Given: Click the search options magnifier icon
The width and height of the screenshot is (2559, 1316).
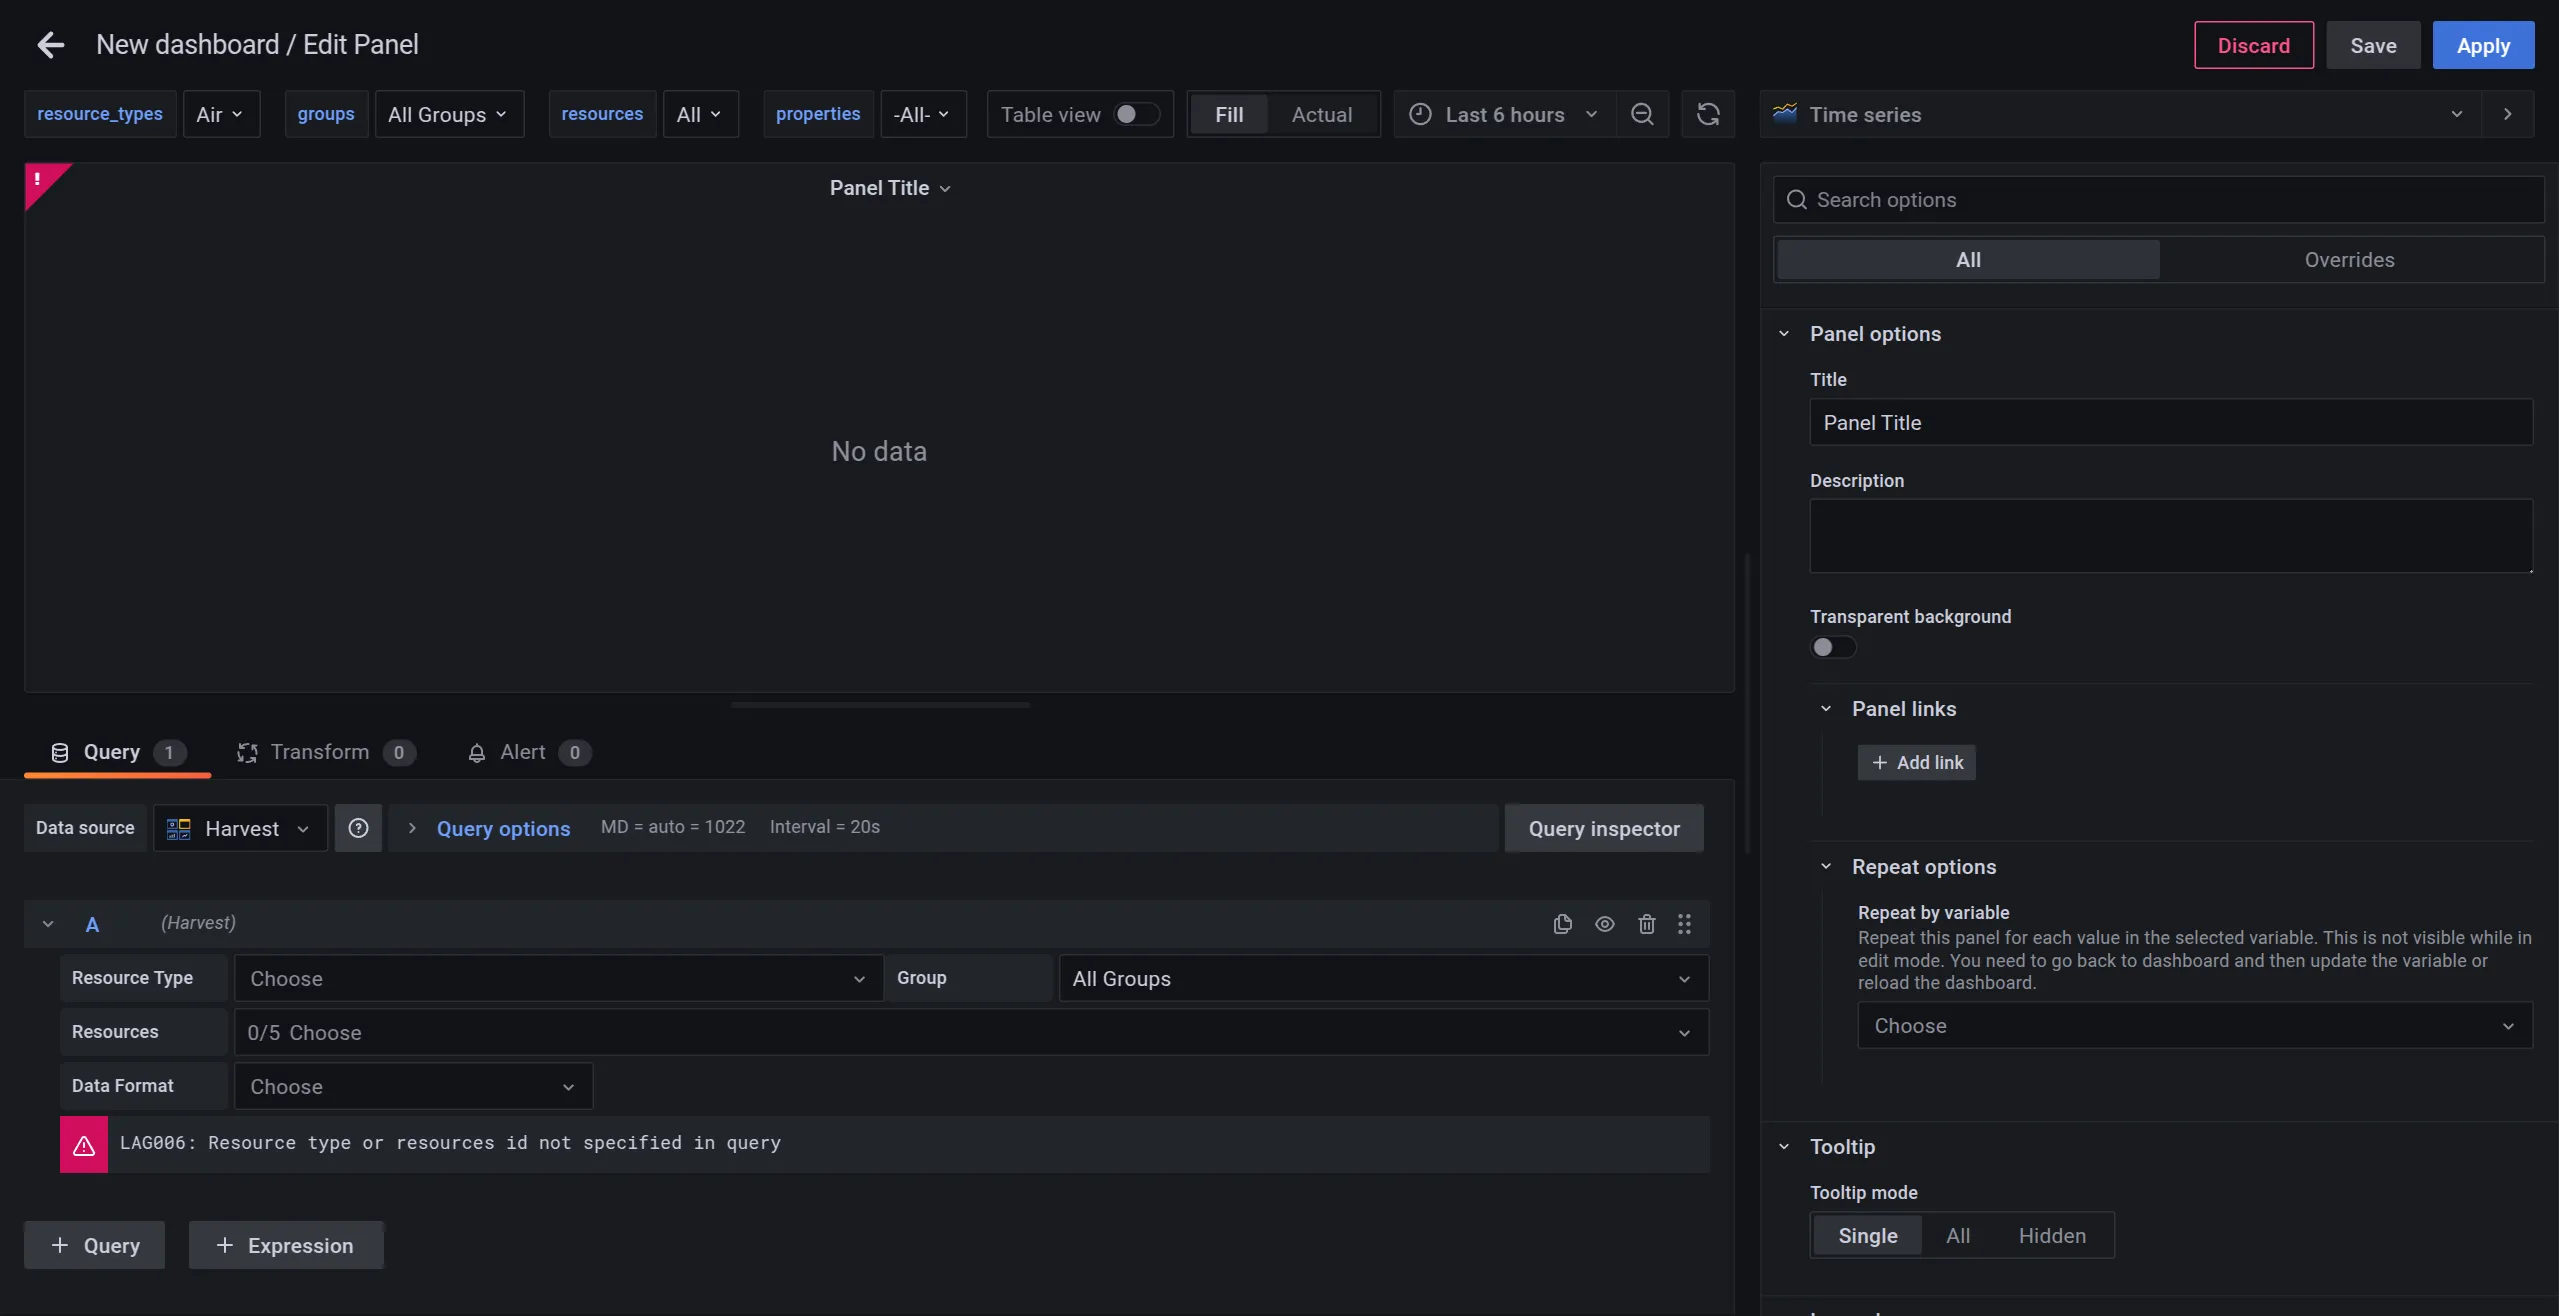Looking at the screenshot, I should [x=1797, y=200].
